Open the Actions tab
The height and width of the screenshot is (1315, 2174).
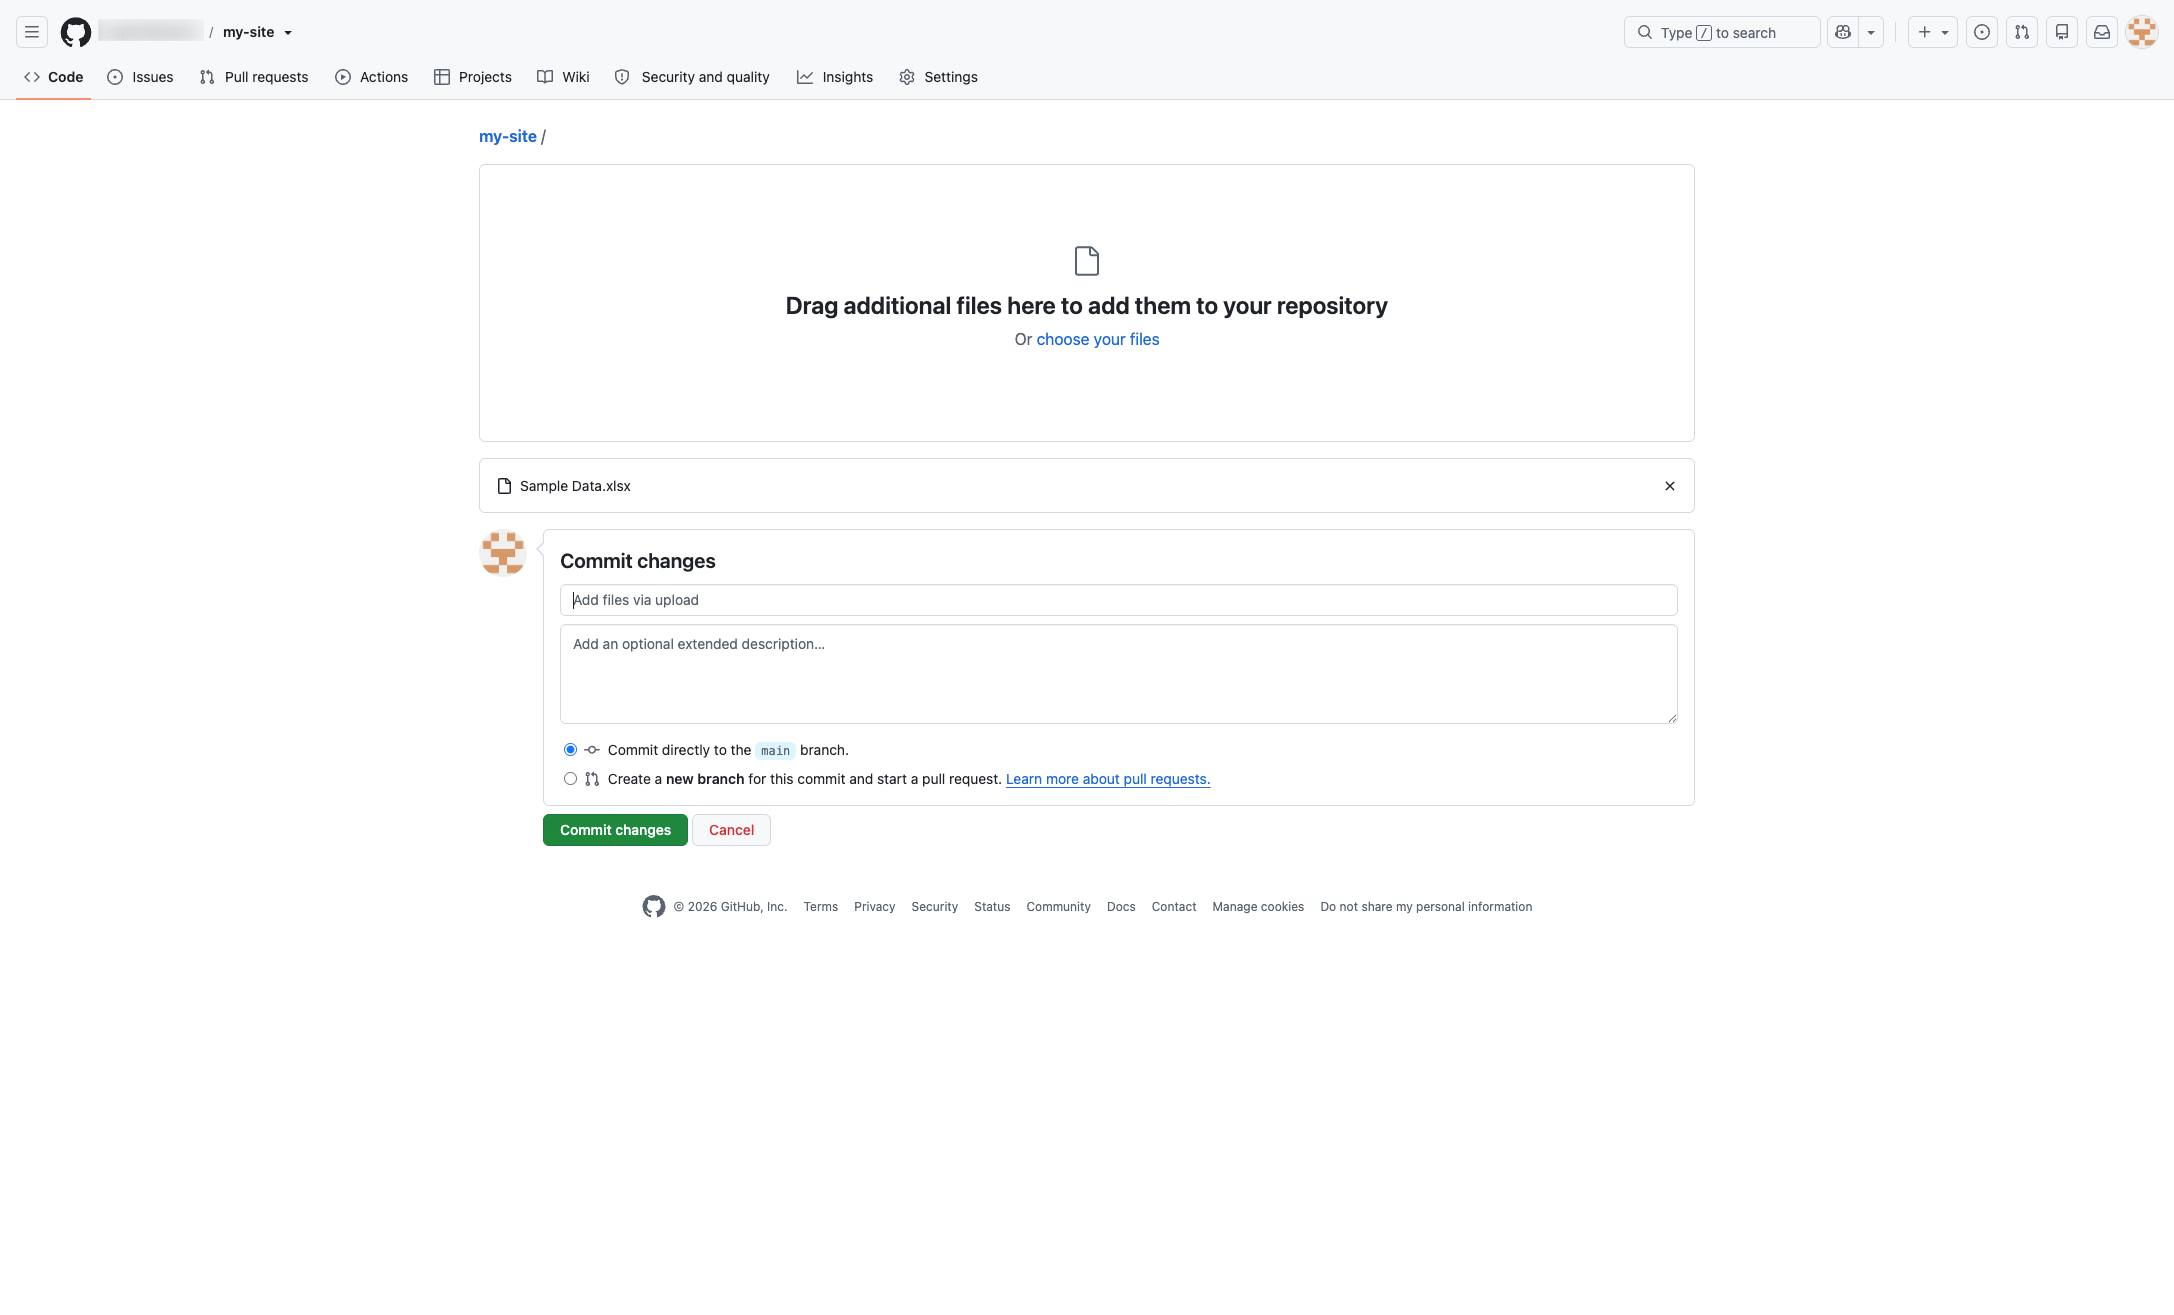coord(371,77)
